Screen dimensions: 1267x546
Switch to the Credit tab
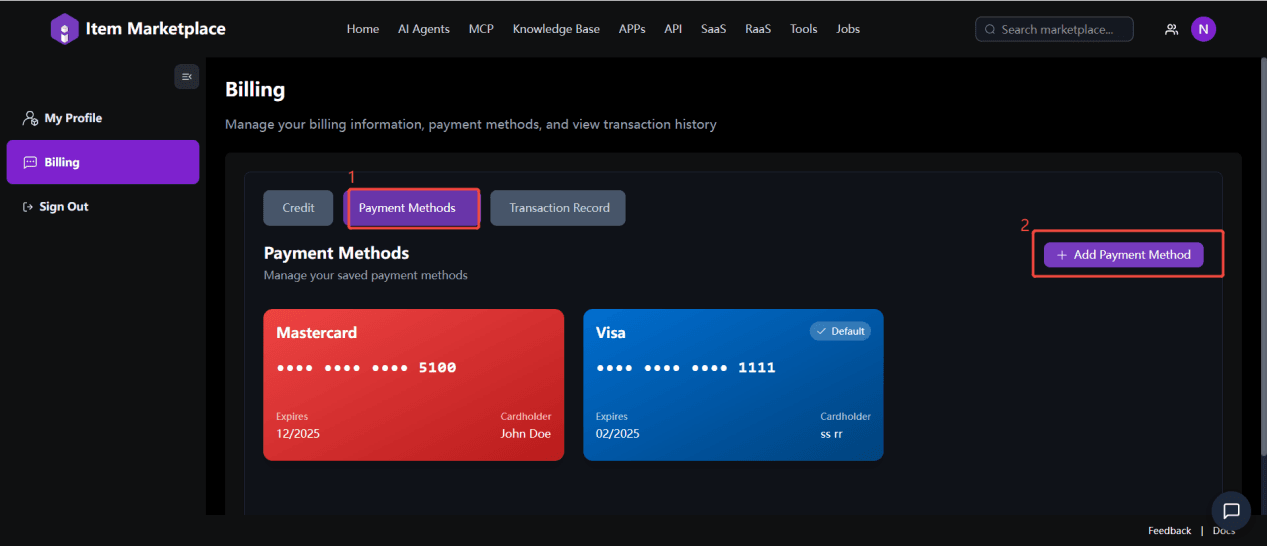tap(298, 208)
